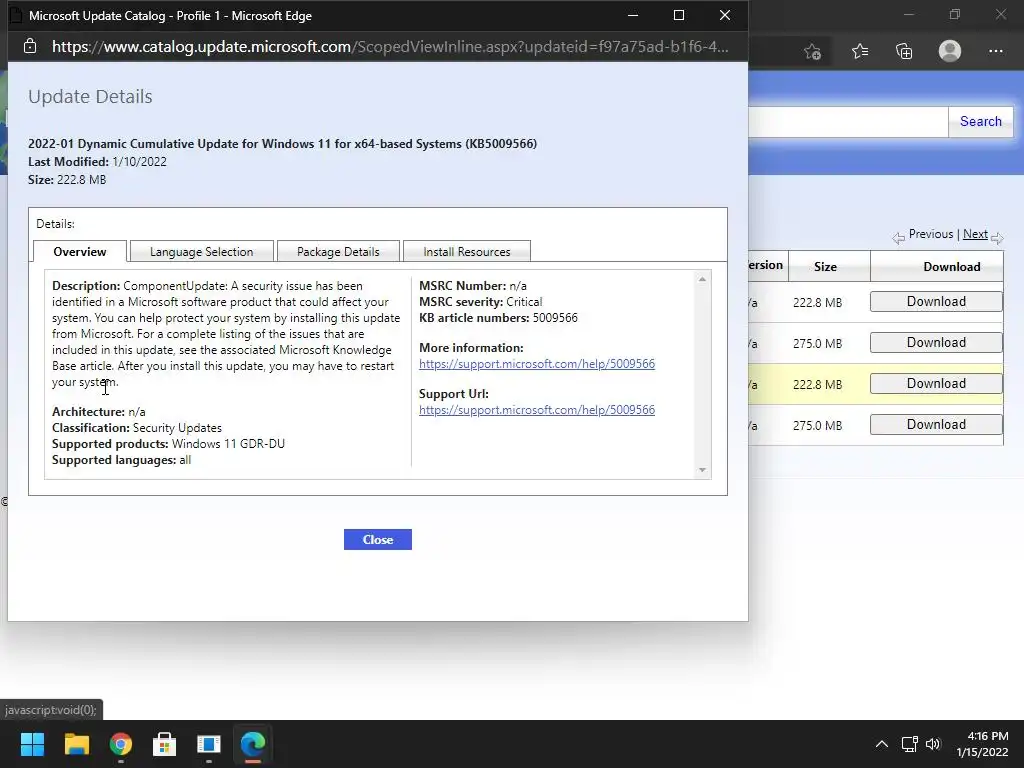Open the More information support link
1024x768 pixels.
pyautogui.click(x=537, y=364)
